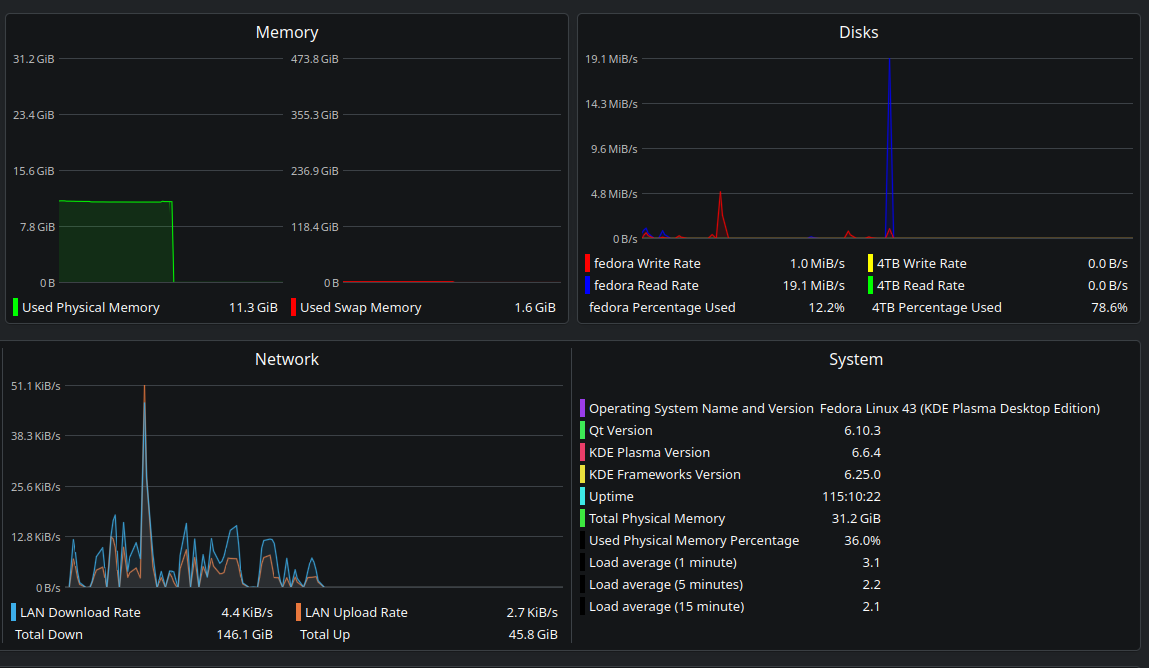Click the 45.8 GiB total up value
This screenshot has height=668, width=1149.
533,634
